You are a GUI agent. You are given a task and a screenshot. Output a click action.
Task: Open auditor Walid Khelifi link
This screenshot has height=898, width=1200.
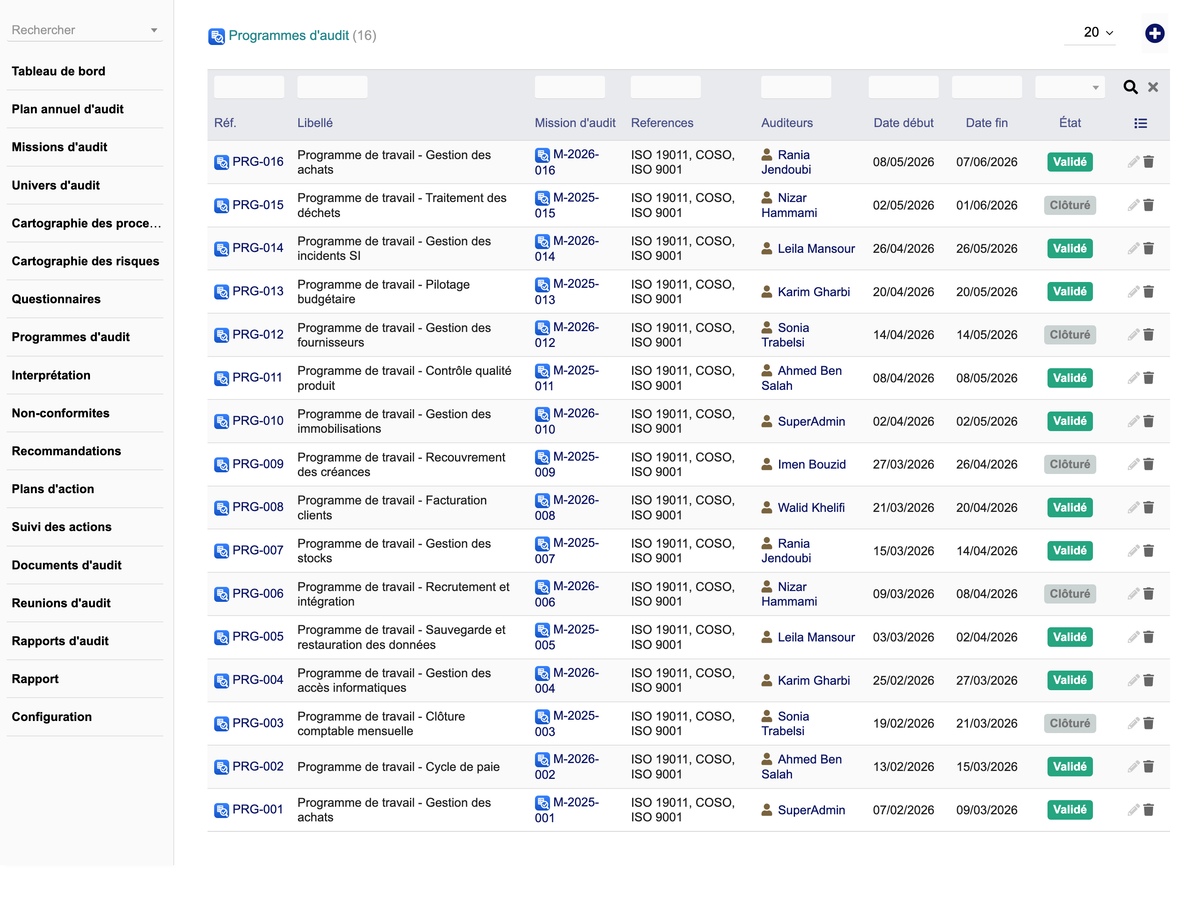coord(811,507)
